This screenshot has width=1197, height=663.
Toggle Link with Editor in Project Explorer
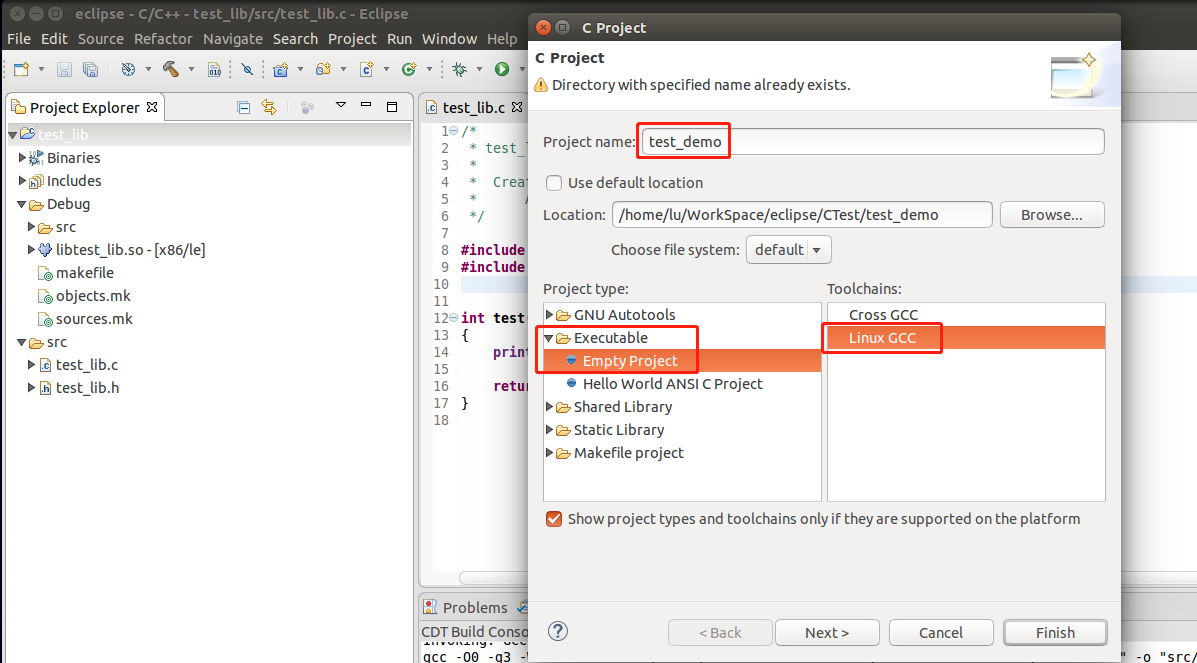tap(268, 107)
